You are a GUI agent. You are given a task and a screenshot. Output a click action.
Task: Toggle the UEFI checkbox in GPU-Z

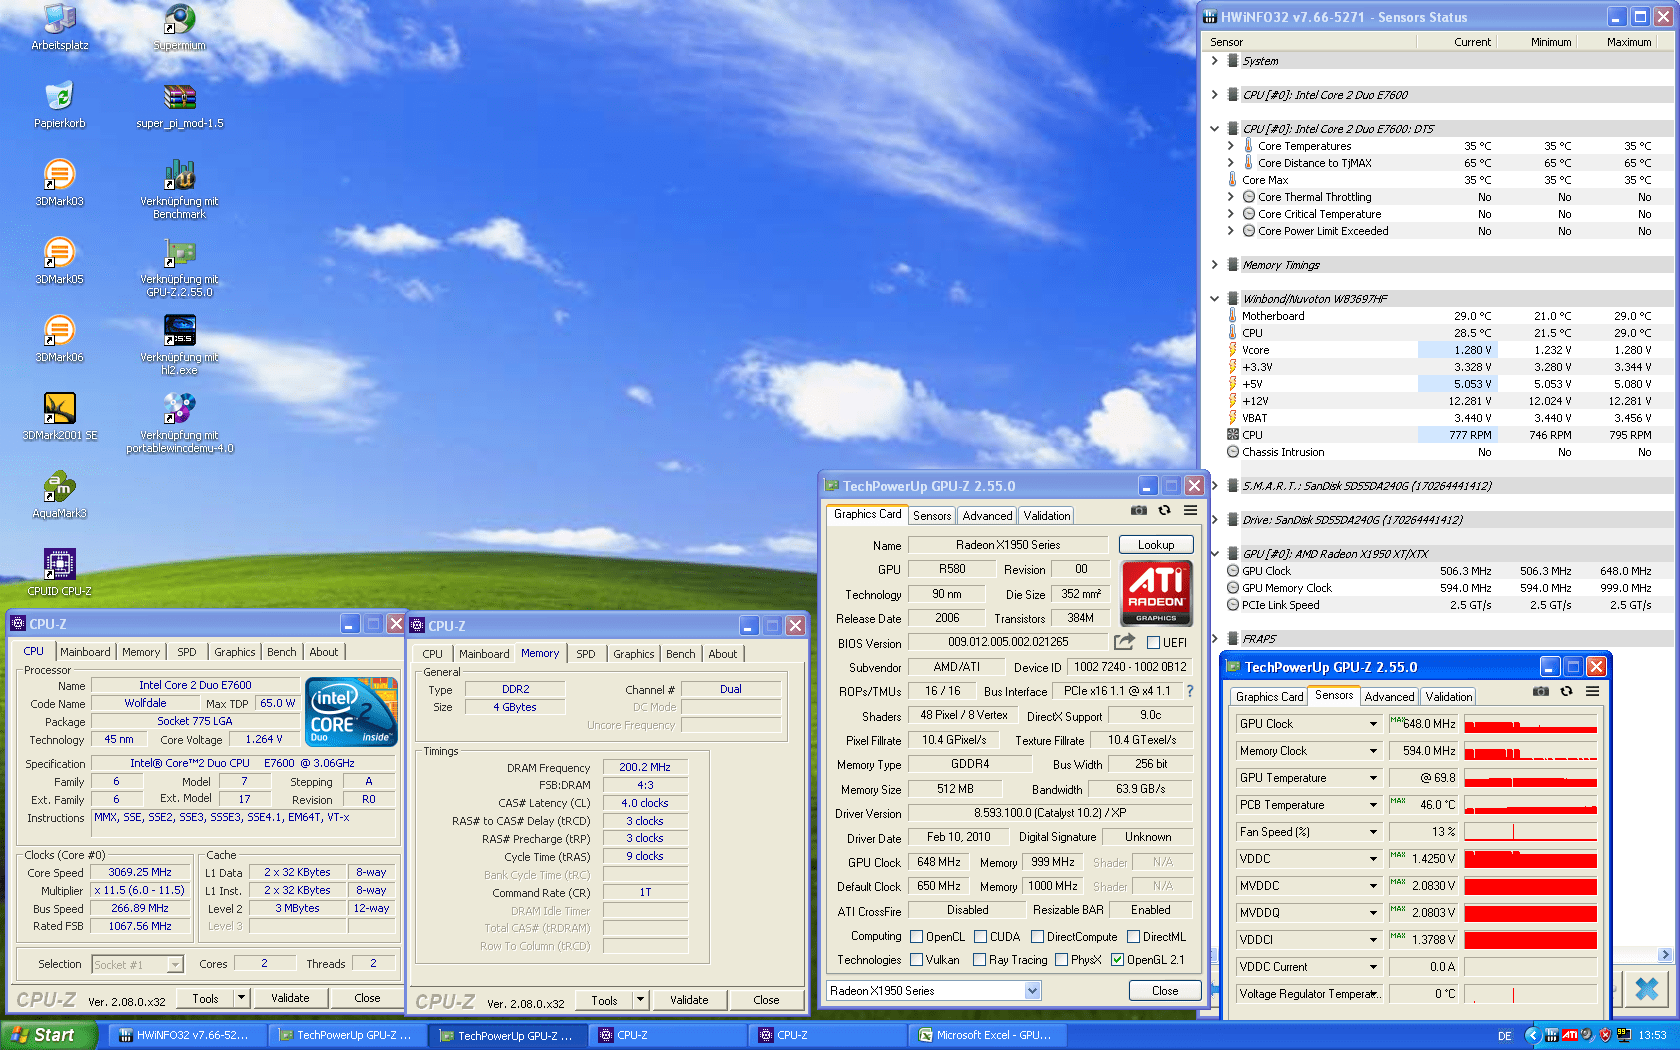1153,643
